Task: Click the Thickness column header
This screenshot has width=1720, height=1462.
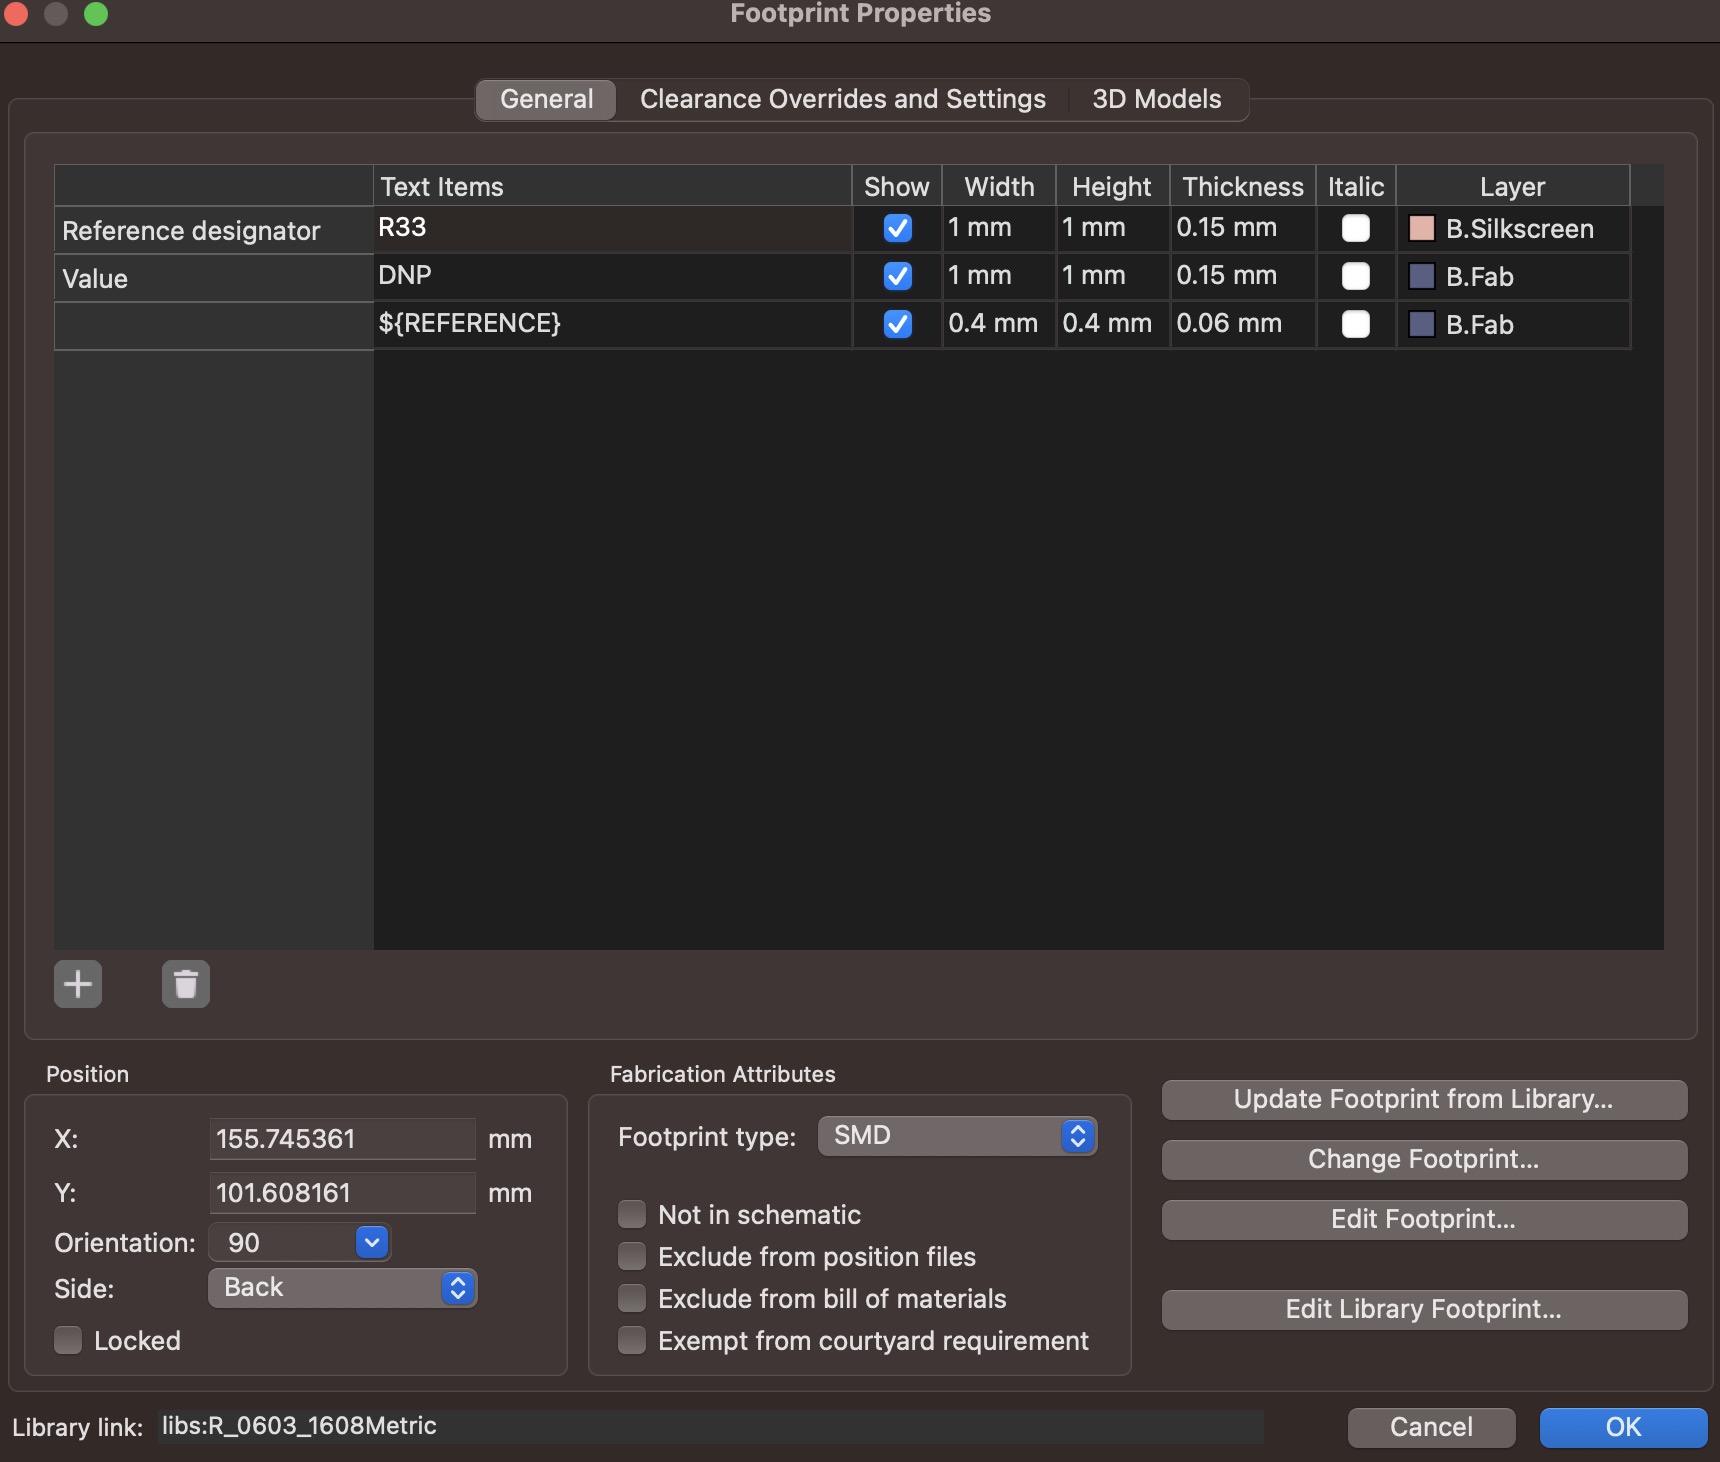Action: click(1243, 186)
